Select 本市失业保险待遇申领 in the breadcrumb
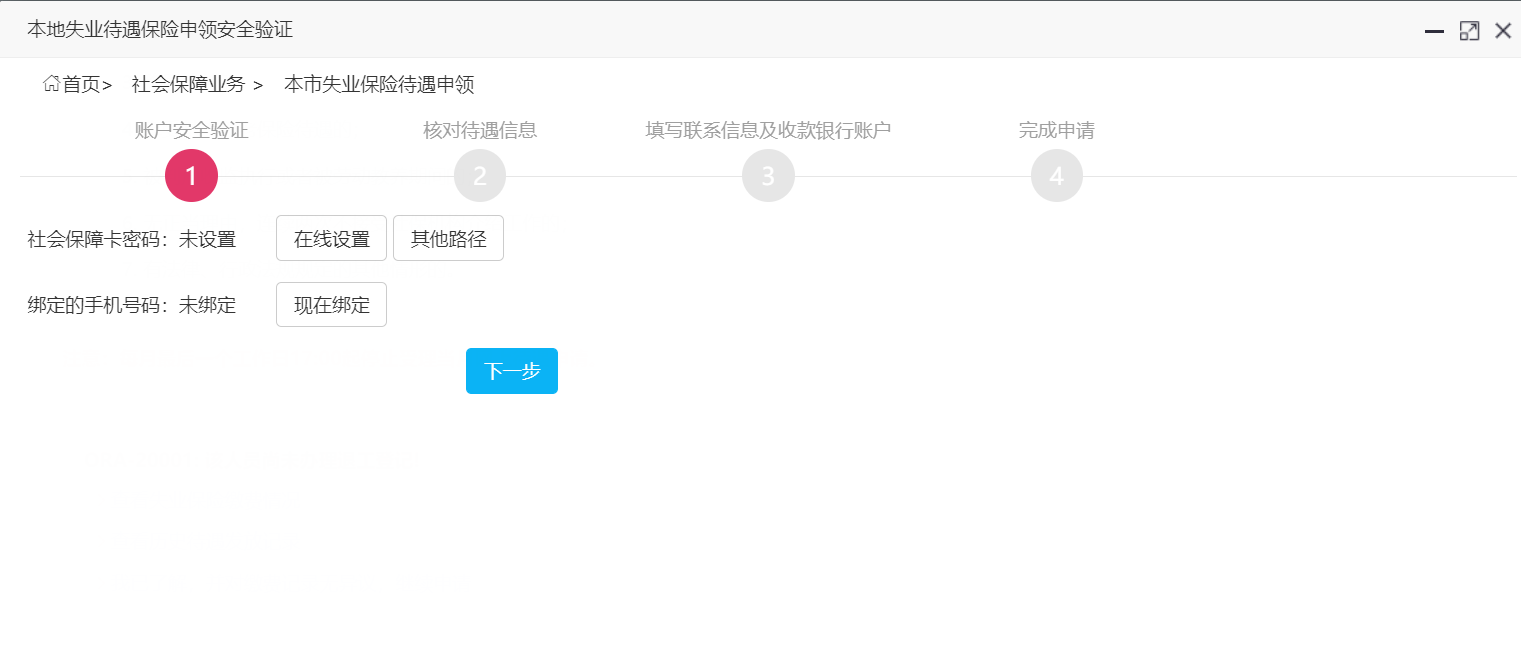This screenshot has width=1521, height=654. (380, 84)
